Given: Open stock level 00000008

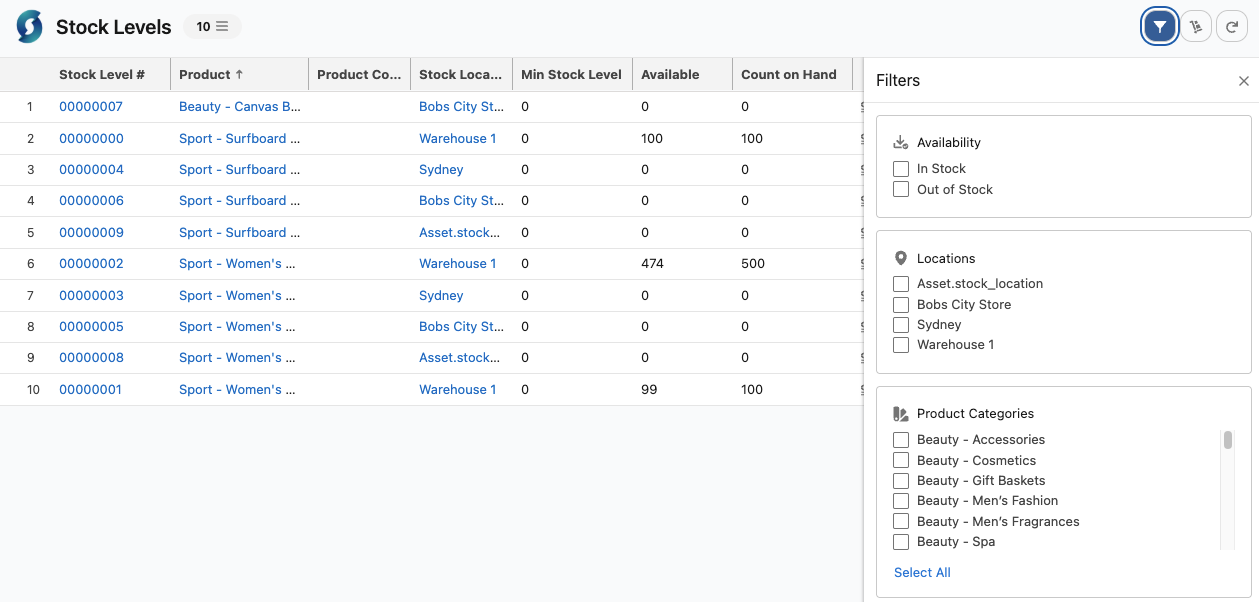Looking at the screenshot, I should click(x=91, y=358).
